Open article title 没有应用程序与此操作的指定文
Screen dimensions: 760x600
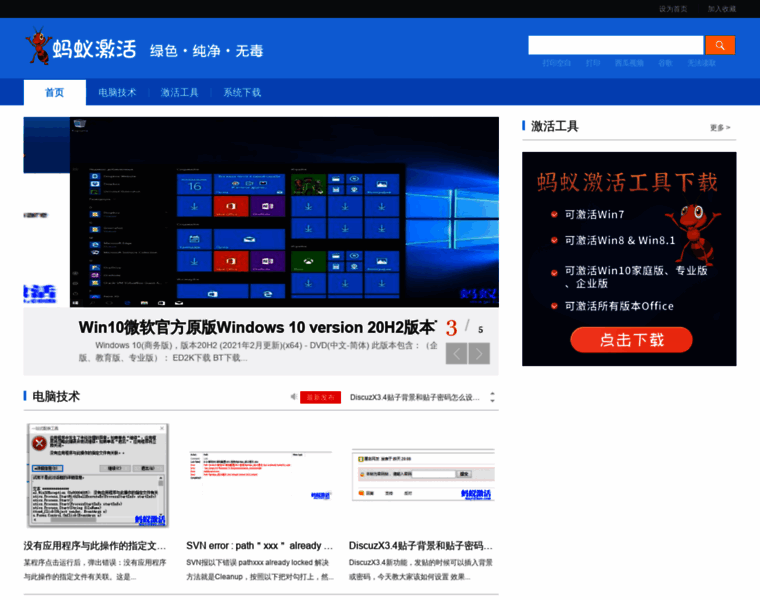(x=95, y=546)
